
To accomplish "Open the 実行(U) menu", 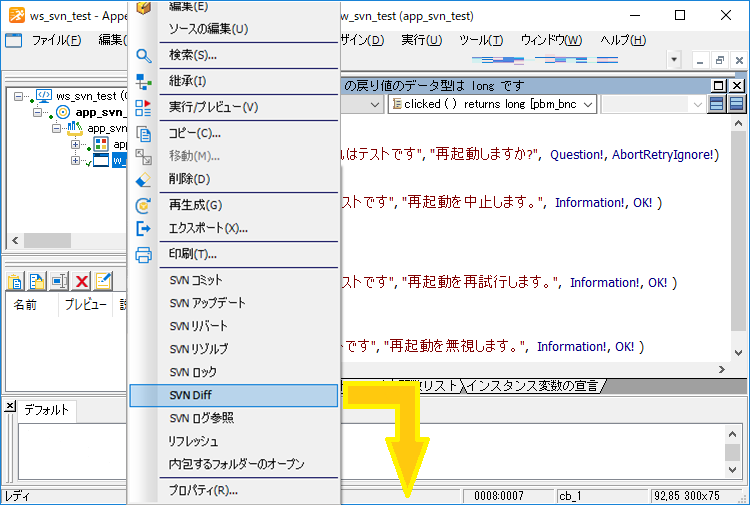I will (421, 40).
